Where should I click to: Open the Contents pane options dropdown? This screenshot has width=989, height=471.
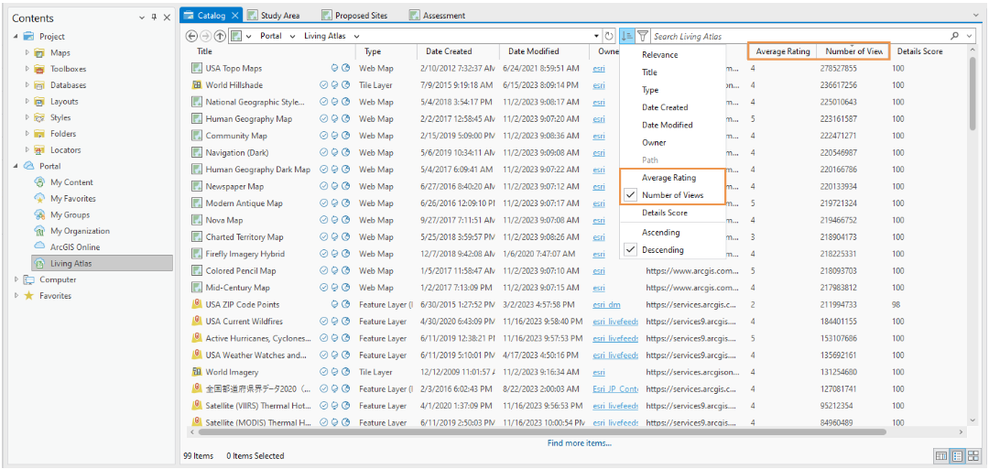pyautogui.click(x=141, y=18)
